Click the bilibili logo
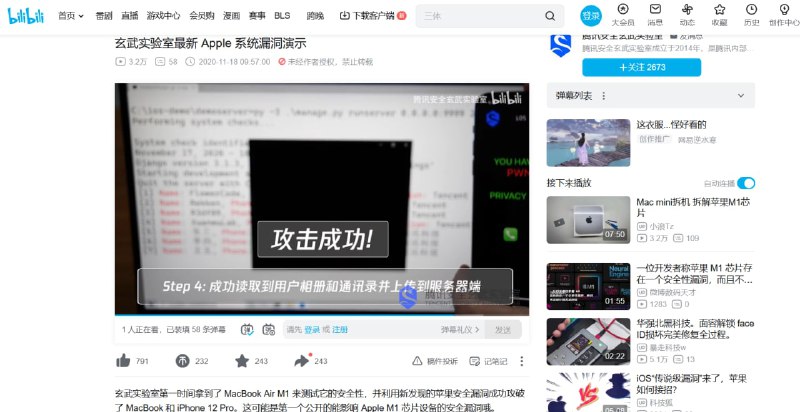800x412 pixels. (x=26, y=15)
